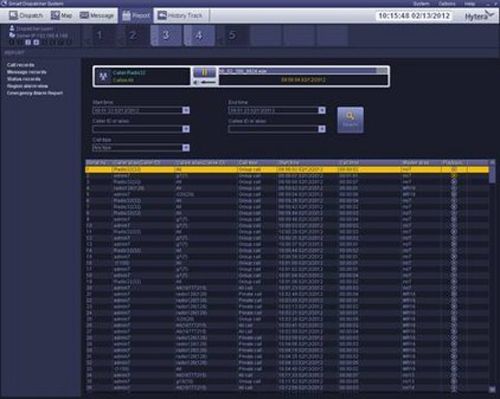Select channel panel 4
Image resolution: width=500 pixels, height=399 pixels.
(x=199, y=35)
